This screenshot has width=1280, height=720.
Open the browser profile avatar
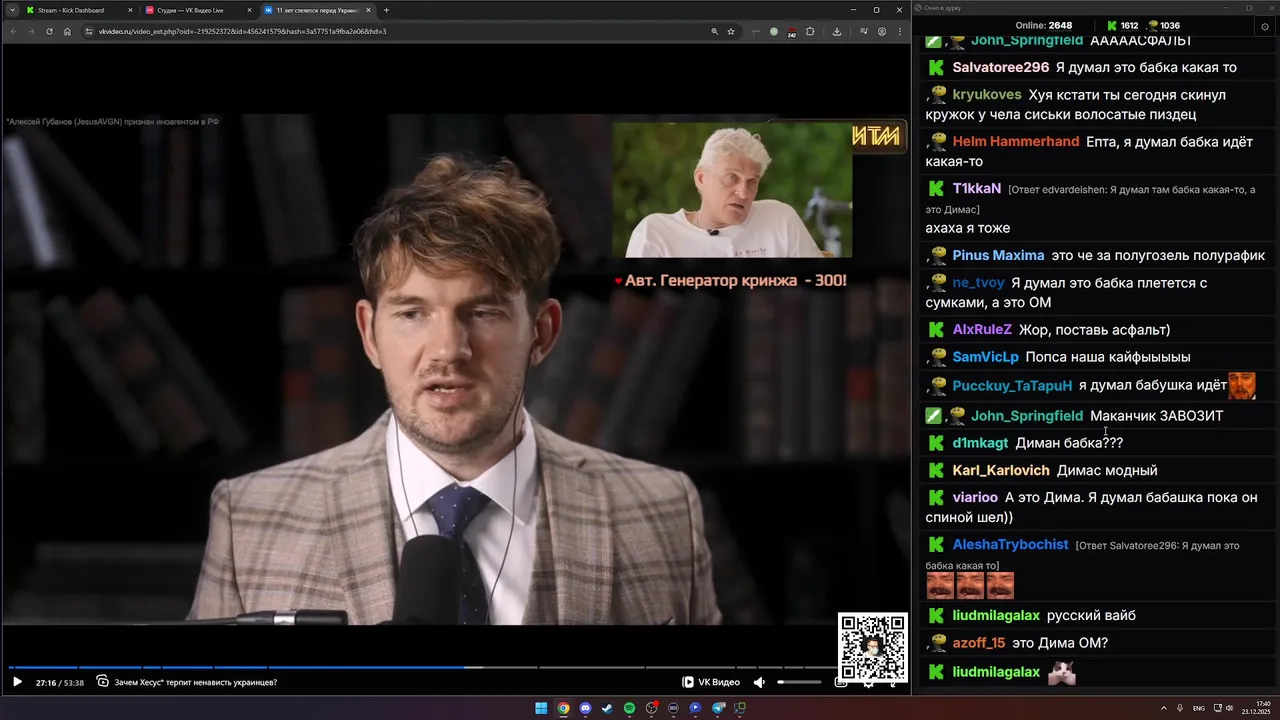[x=882, y=31]
